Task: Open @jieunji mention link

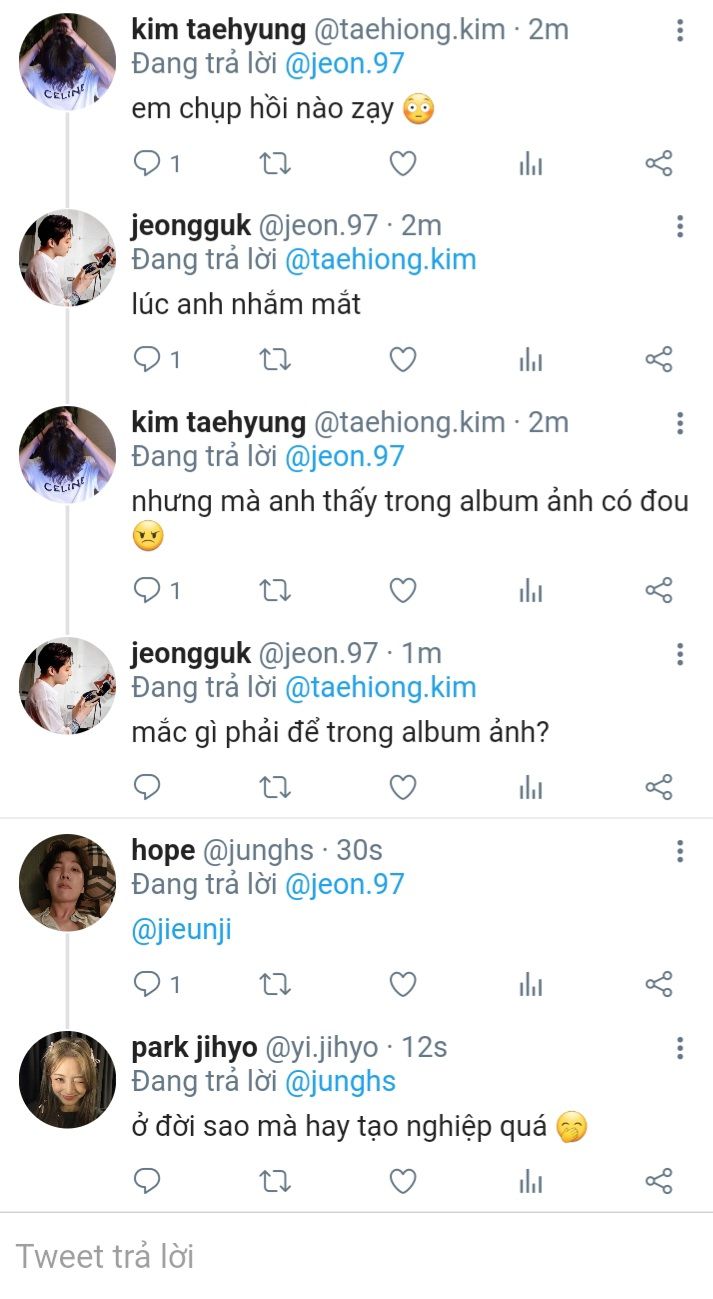Action: tap(181, 929)
